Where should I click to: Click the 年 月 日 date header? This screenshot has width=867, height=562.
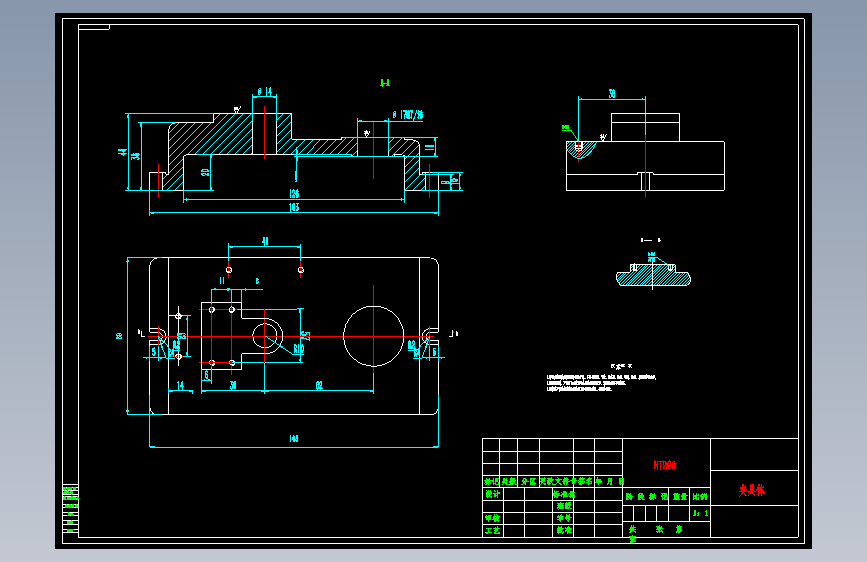pyautogui.click(x=609, y=482)
